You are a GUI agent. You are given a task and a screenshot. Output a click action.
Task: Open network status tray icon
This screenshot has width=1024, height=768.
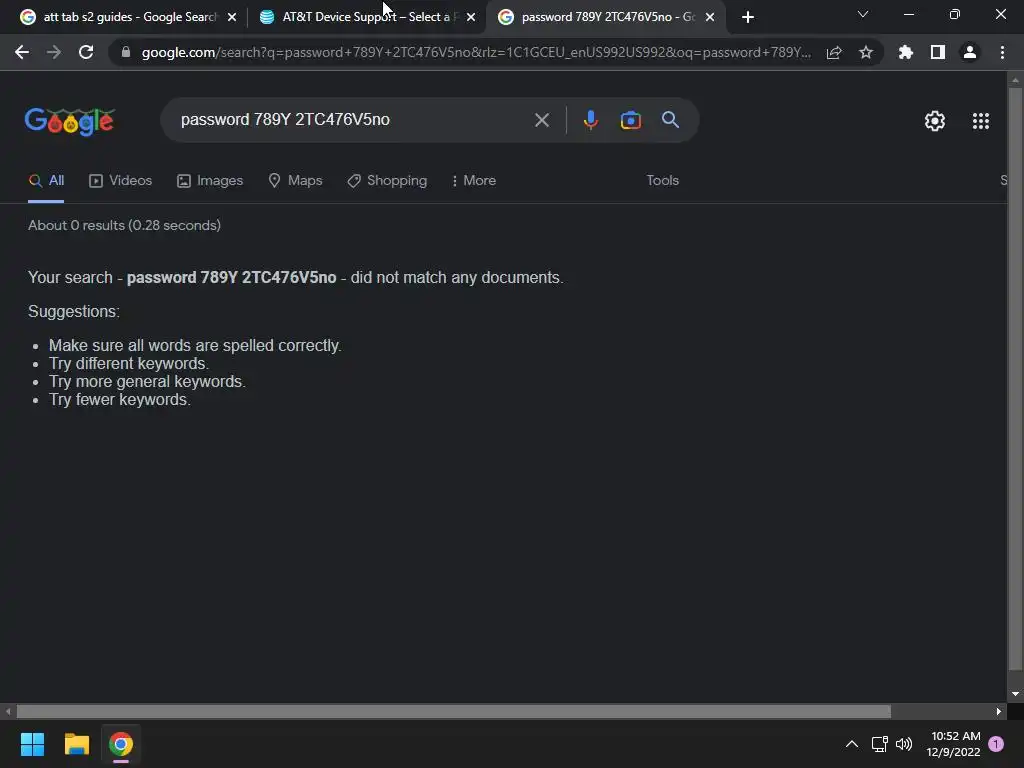[879, 744]
